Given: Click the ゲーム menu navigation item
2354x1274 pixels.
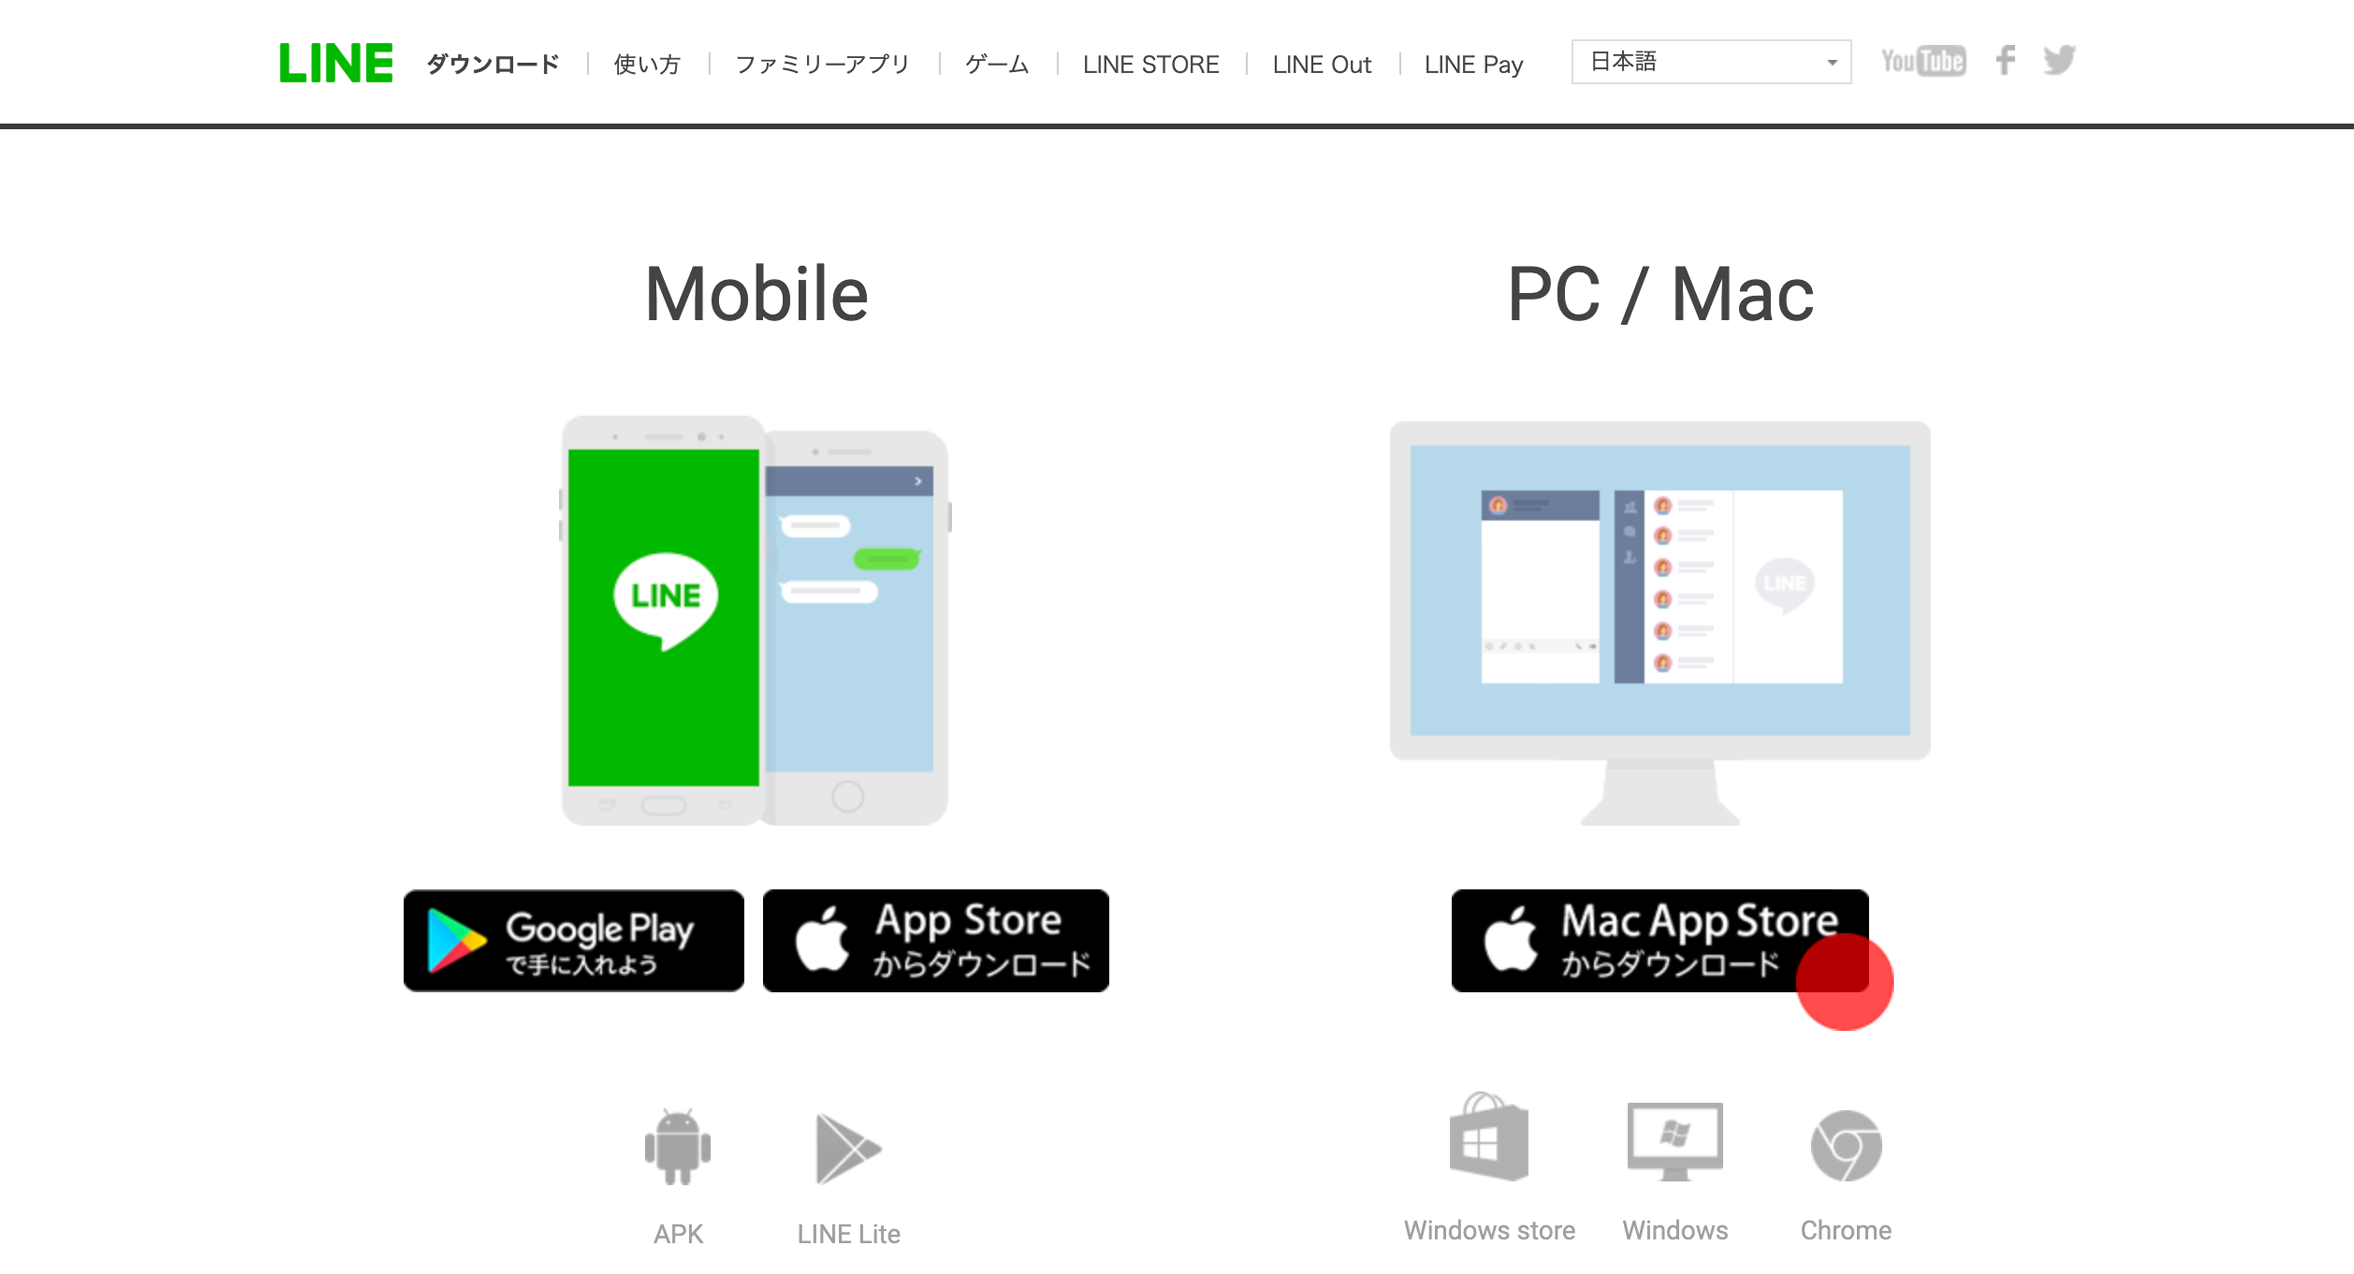Looking at the screenshot, I should (993, 63).
